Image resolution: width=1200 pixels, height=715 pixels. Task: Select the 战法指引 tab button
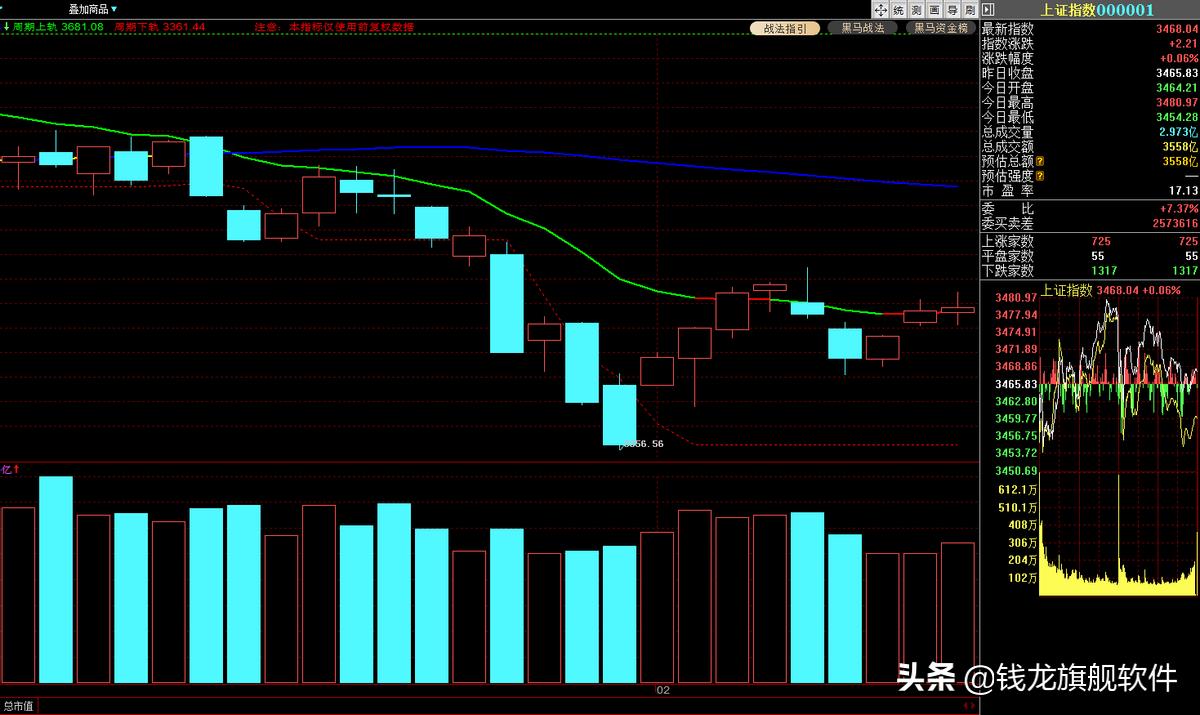click(x=786, y=28)
